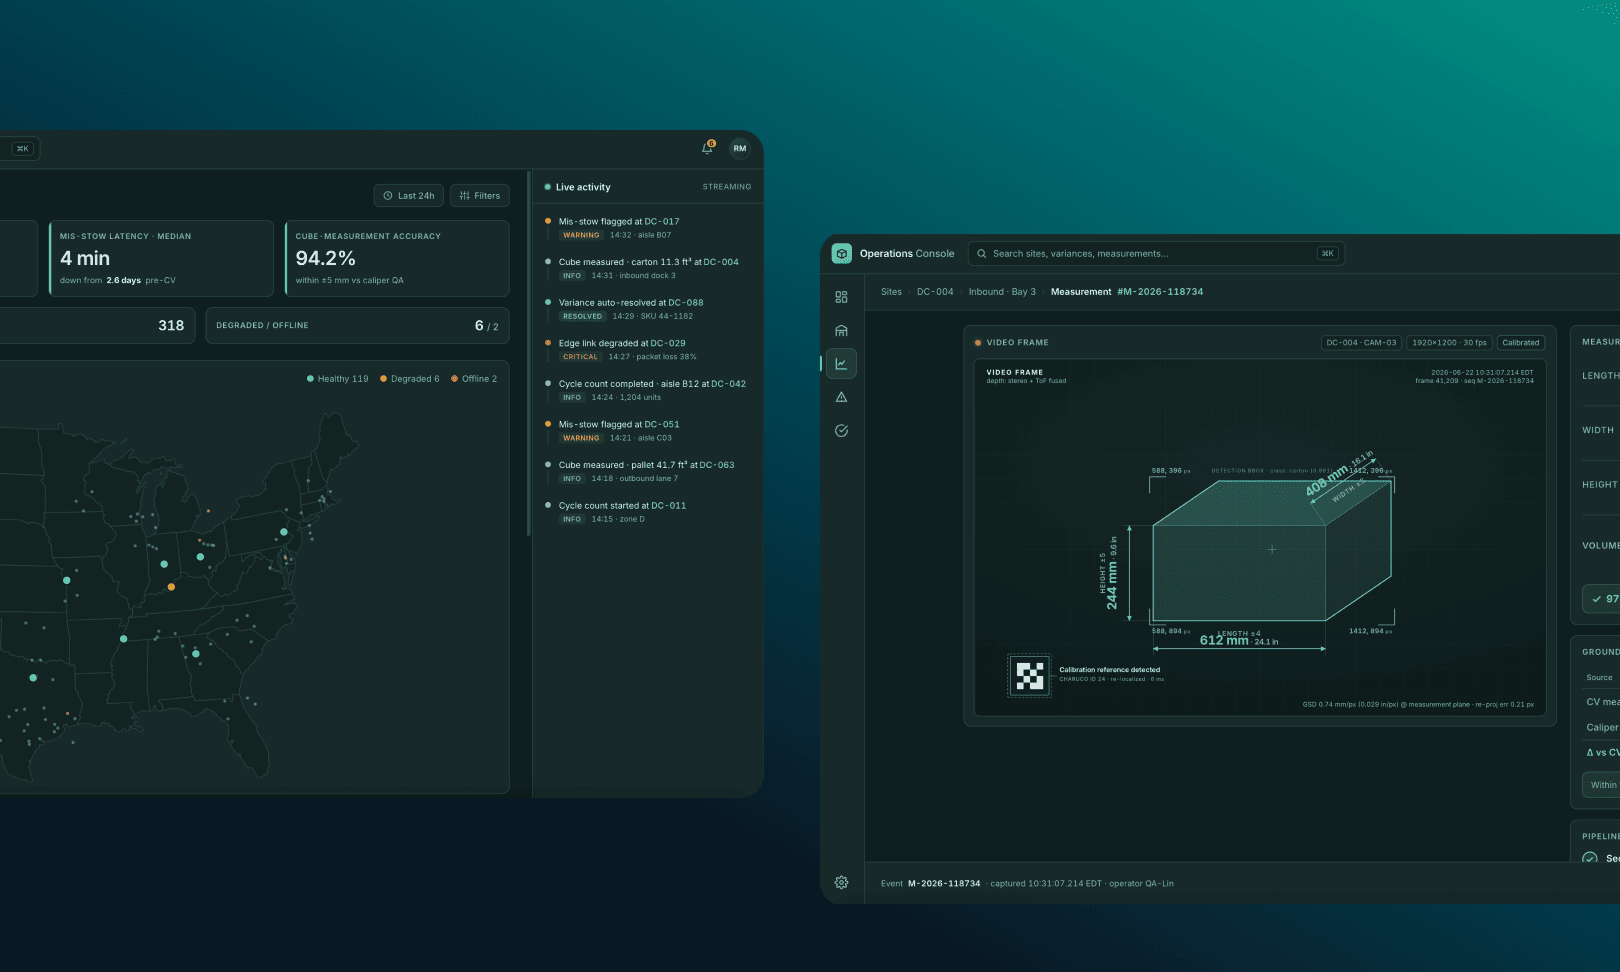
Task: Open Variance auto-resolved at DC-088 activity
Action: coord(648,309)
